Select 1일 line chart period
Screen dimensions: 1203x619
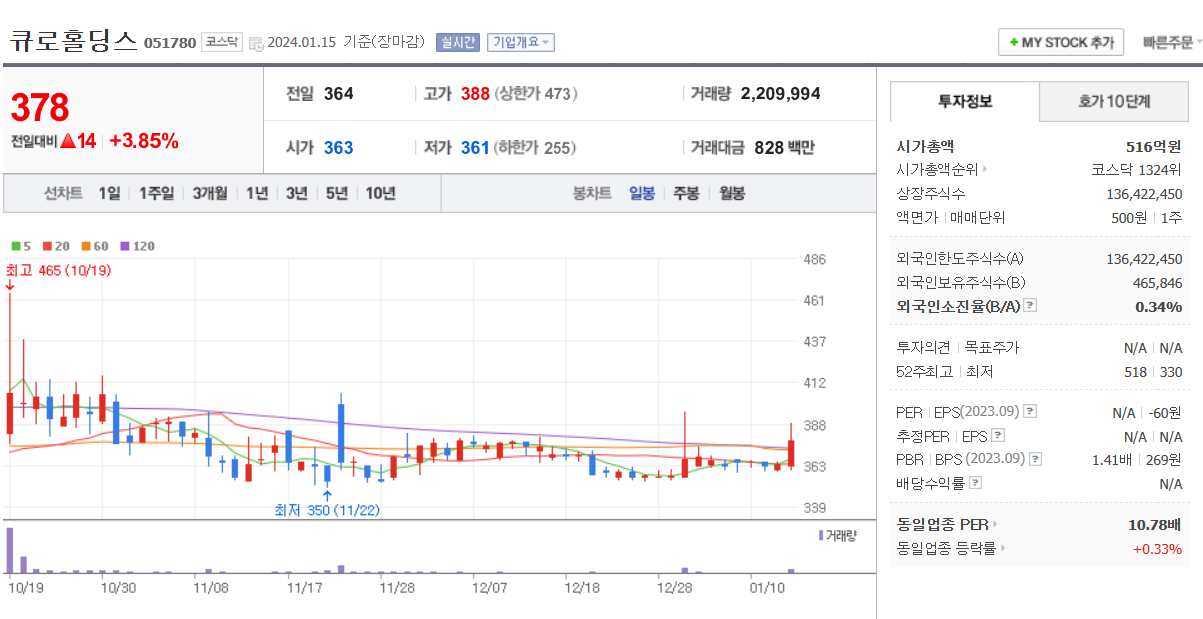click(x=110, y=193)
